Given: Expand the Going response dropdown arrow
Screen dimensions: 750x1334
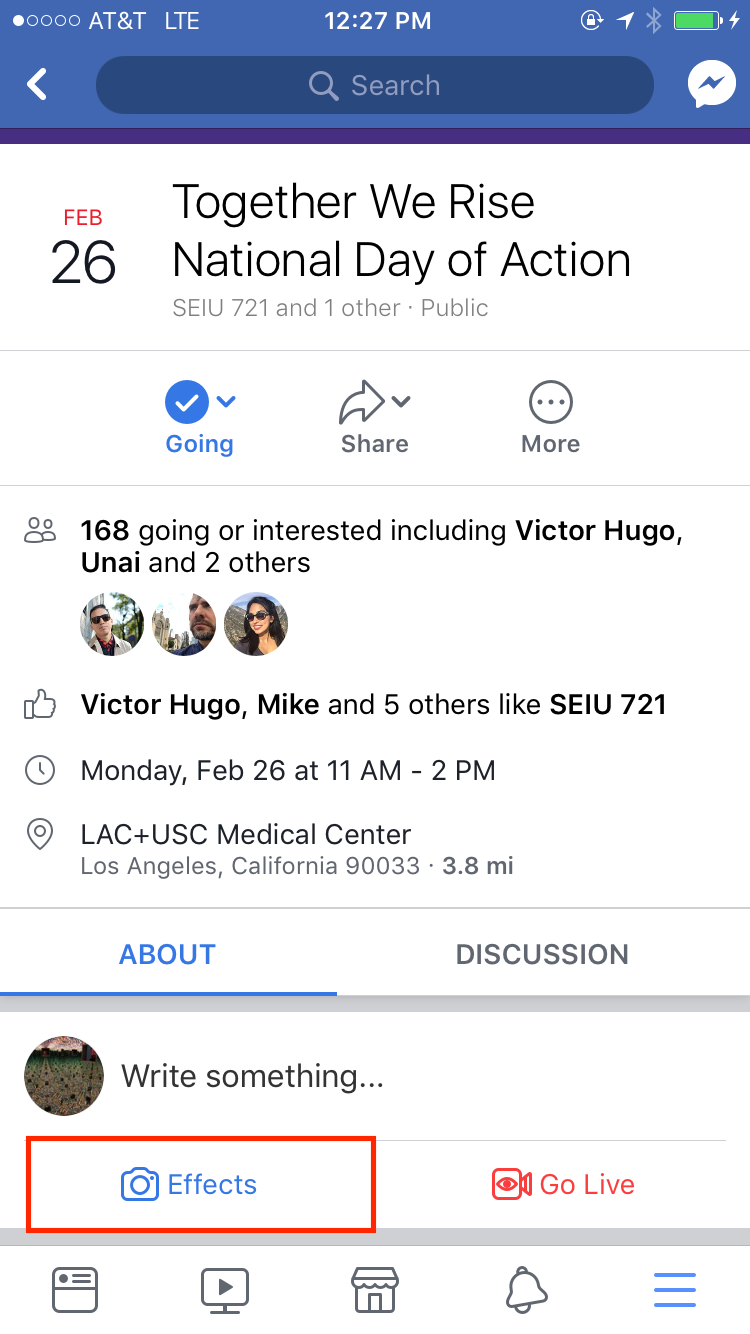Looking at the screenshot, I should pyautogui.click(x=227, y=402).
